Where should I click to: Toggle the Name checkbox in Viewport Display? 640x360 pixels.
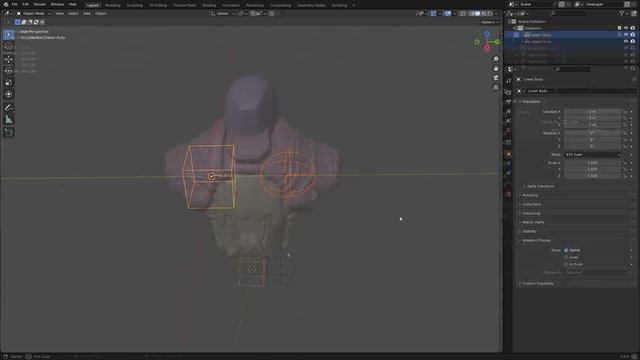click(566, 250)
